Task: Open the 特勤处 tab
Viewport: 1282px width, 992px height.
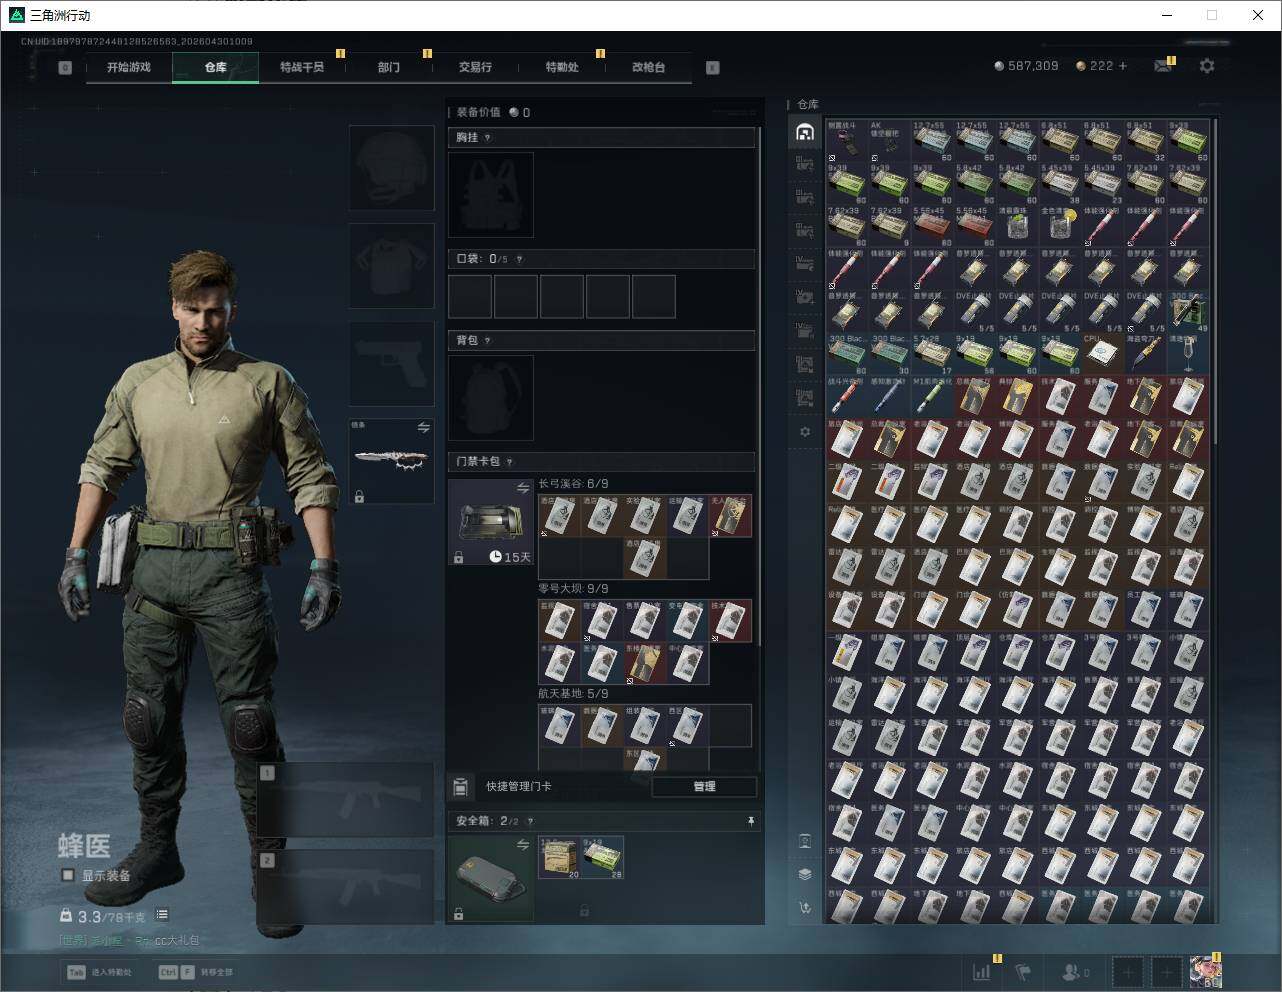Action: click(x=562, y=67)
